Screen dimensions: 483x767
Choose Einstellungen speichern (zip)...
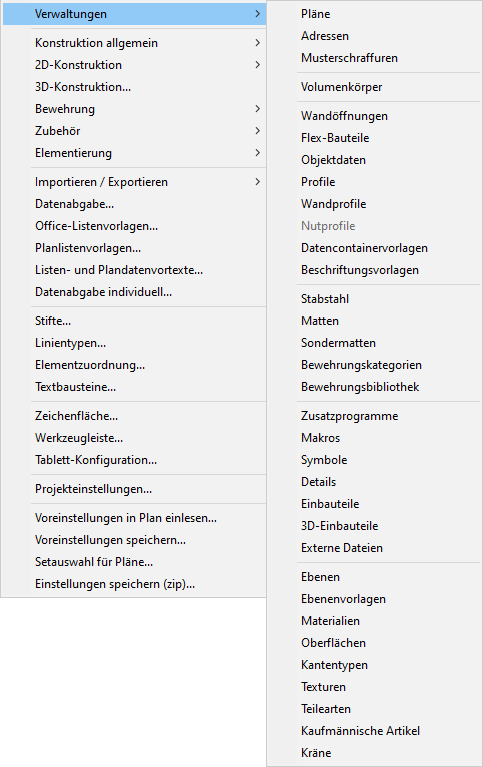click(x=135, y=584)
